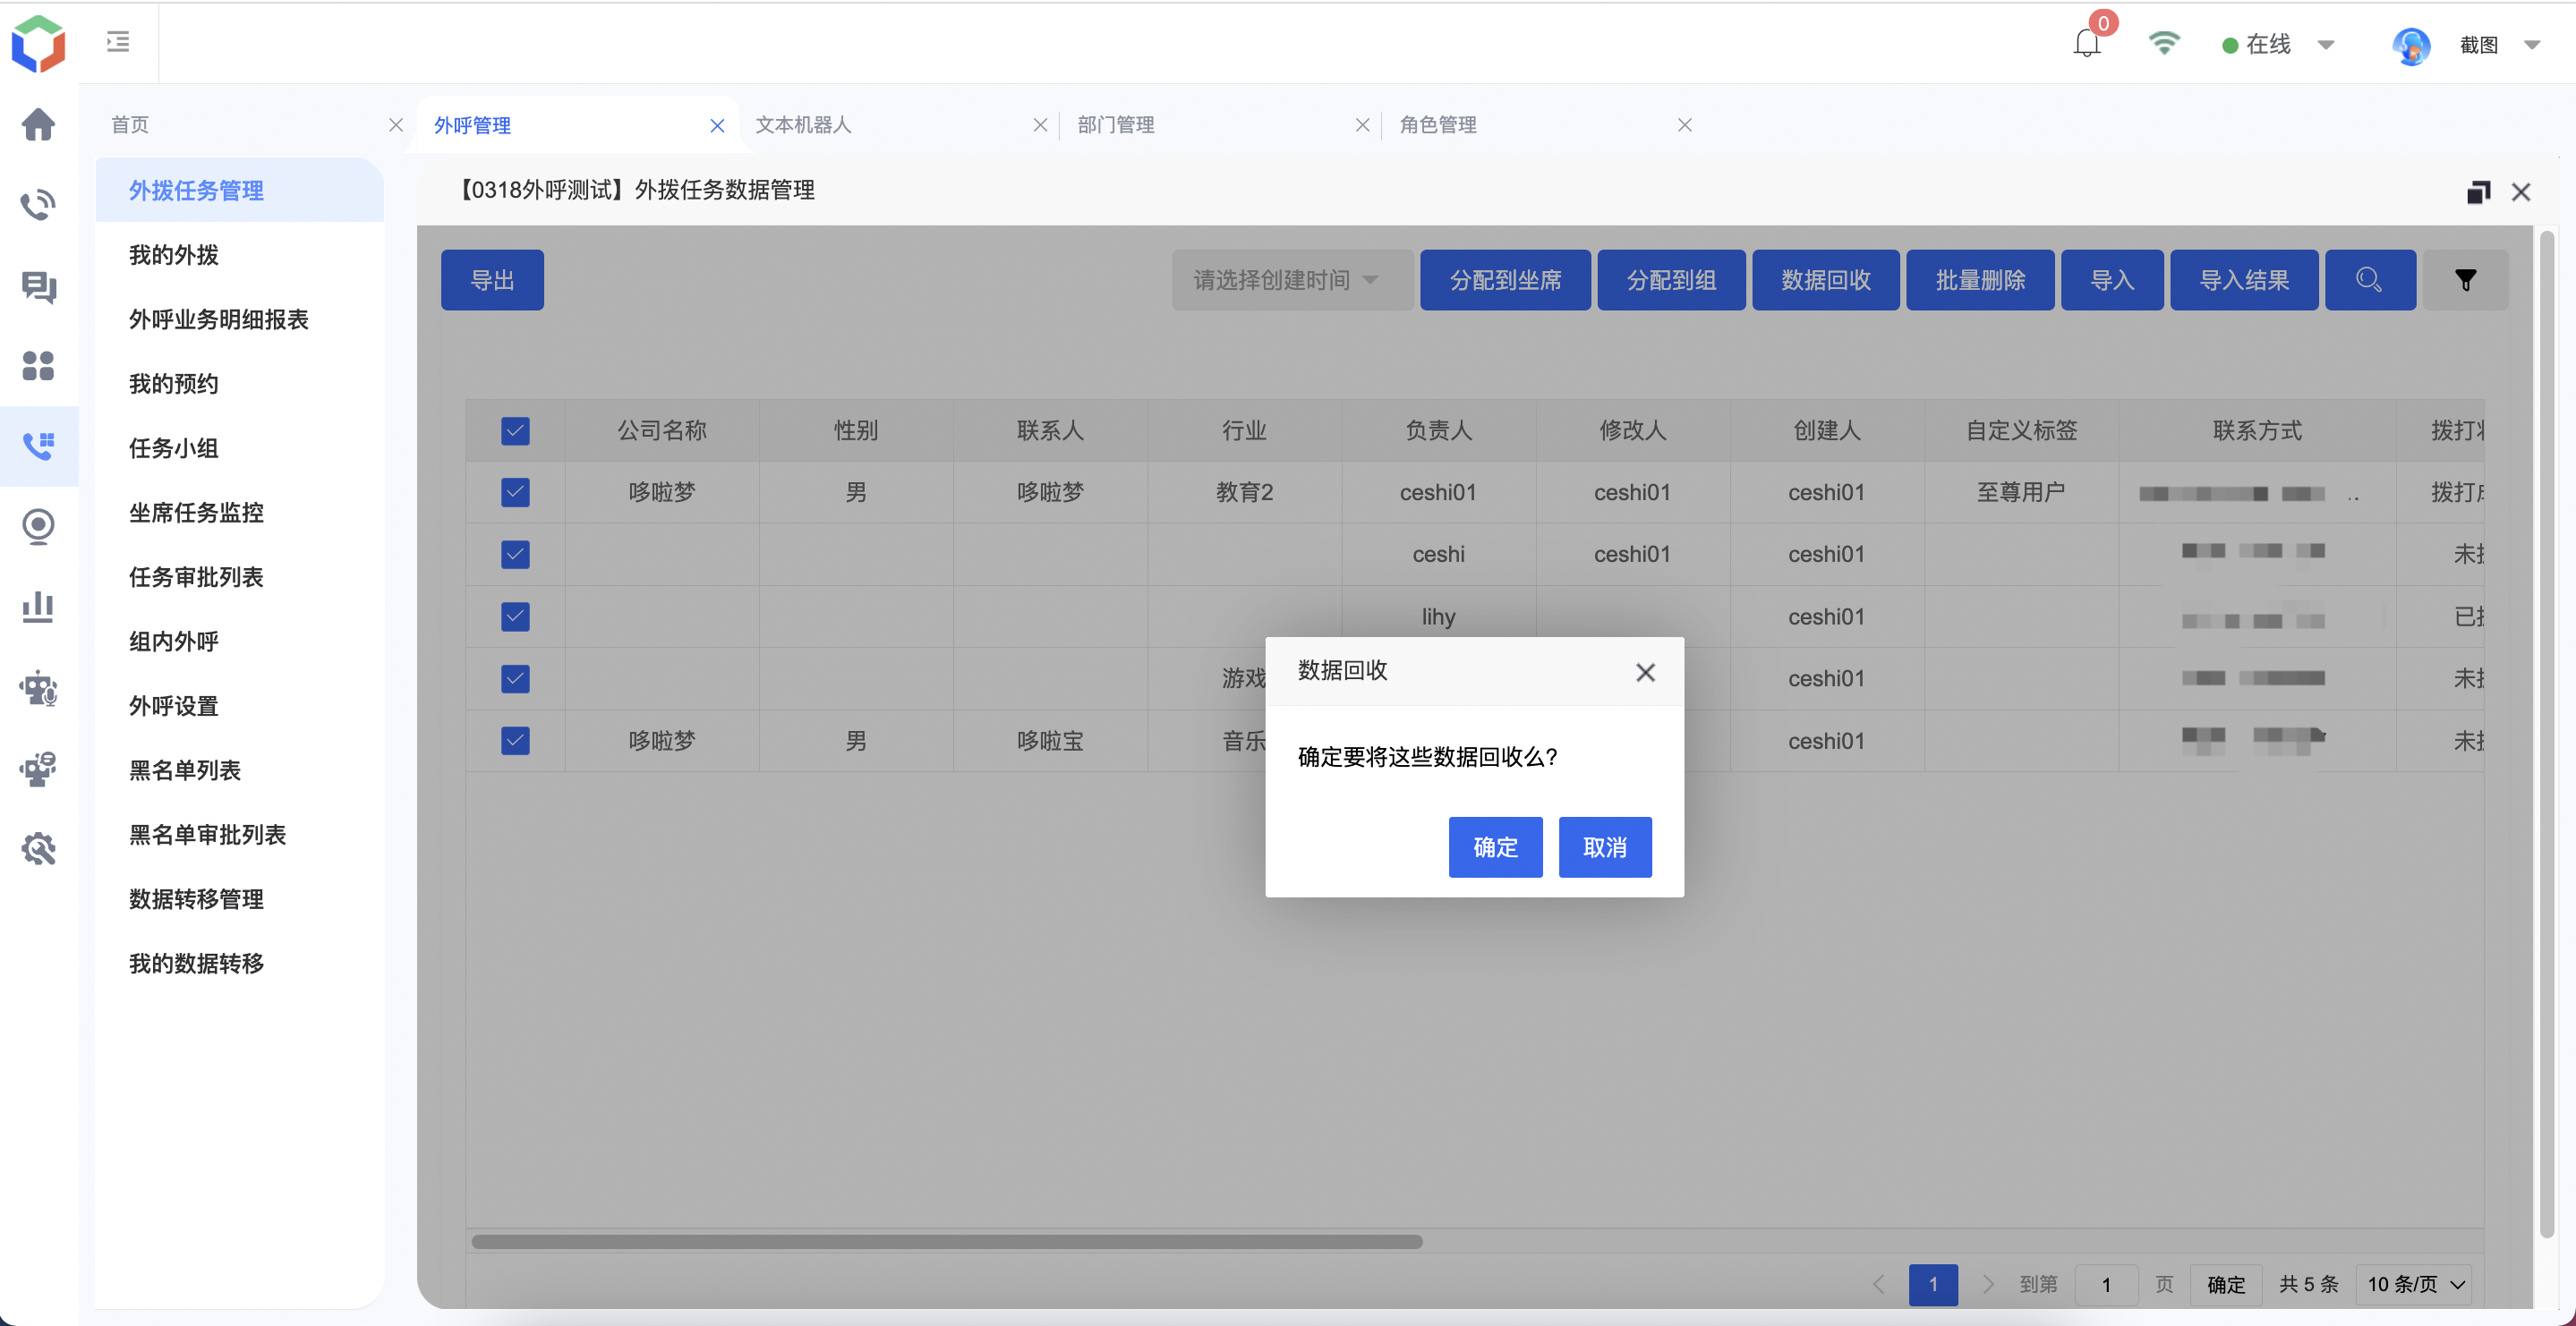This screenshot has width=2576, height=1326.
Task: Click 取消 in the 数据回收 dialog
Action: [x=1605, y=847]
